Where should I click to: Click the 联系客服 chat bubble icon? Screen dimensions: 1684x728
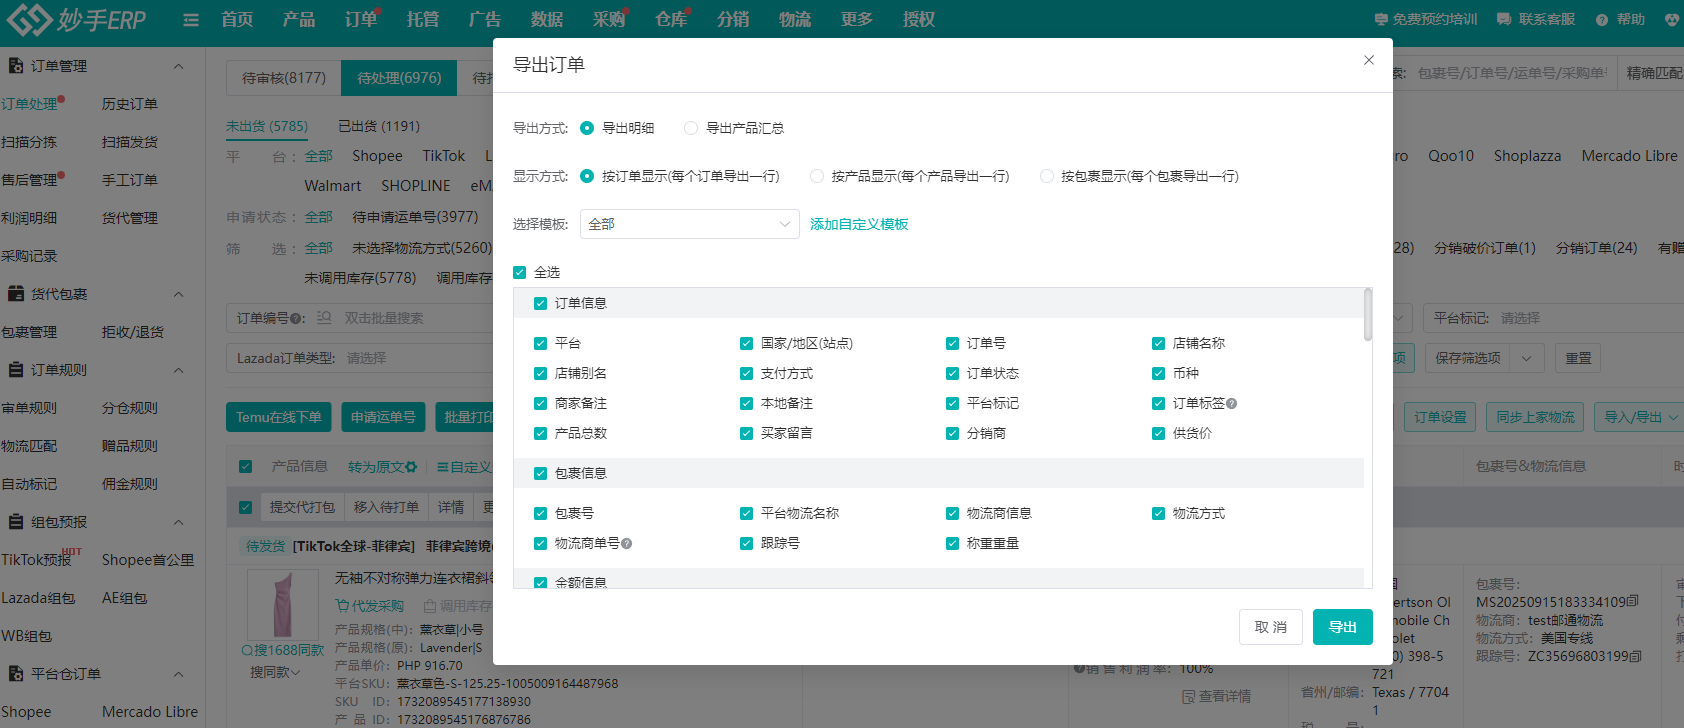coord(1504,20)
